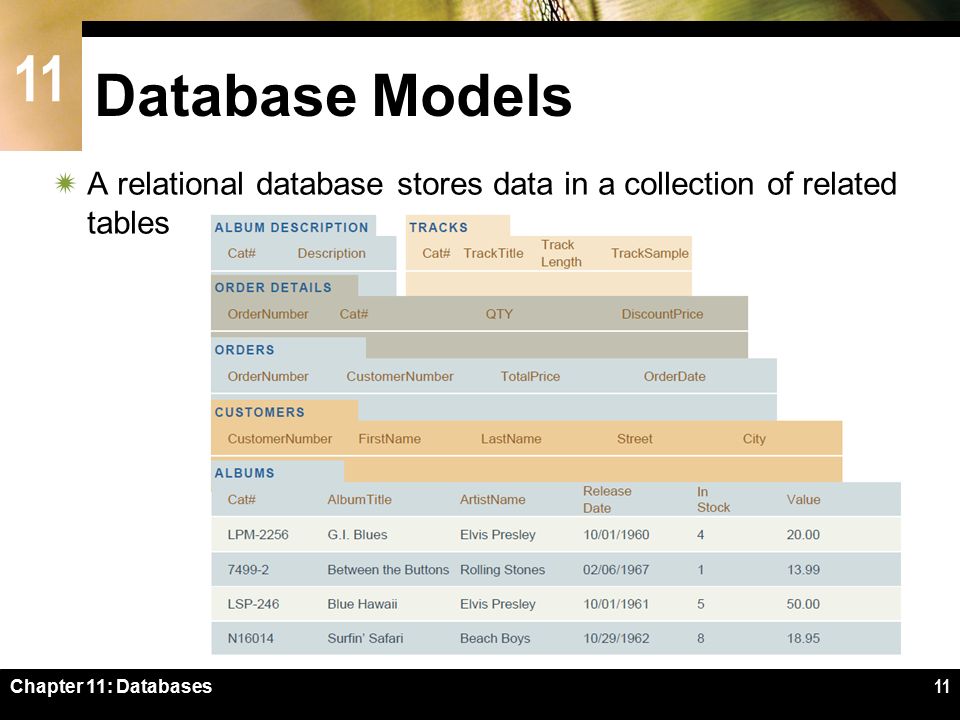Click the album title "G.I. Blues"
Screen dimensions: 960x720
[x=358, y=534]
